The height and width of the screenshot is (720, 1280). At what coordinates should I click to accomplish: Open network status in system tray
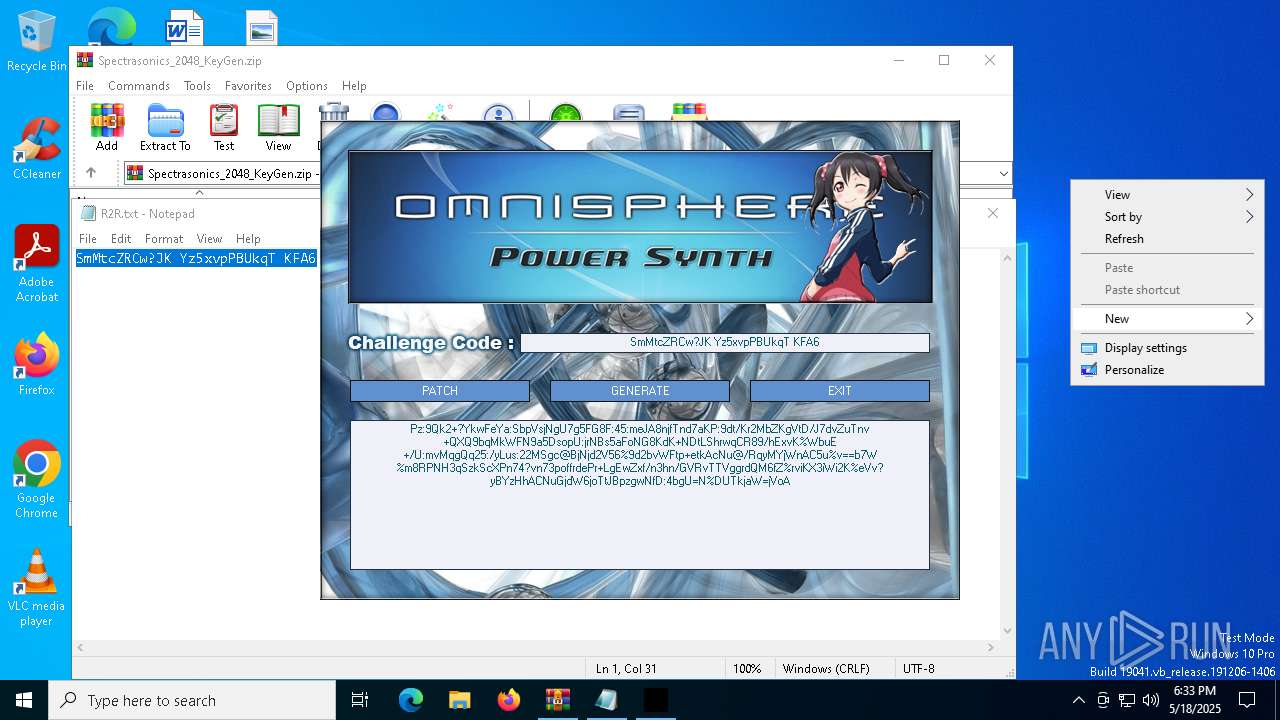pyautogui.click(x=1127, y=700)
